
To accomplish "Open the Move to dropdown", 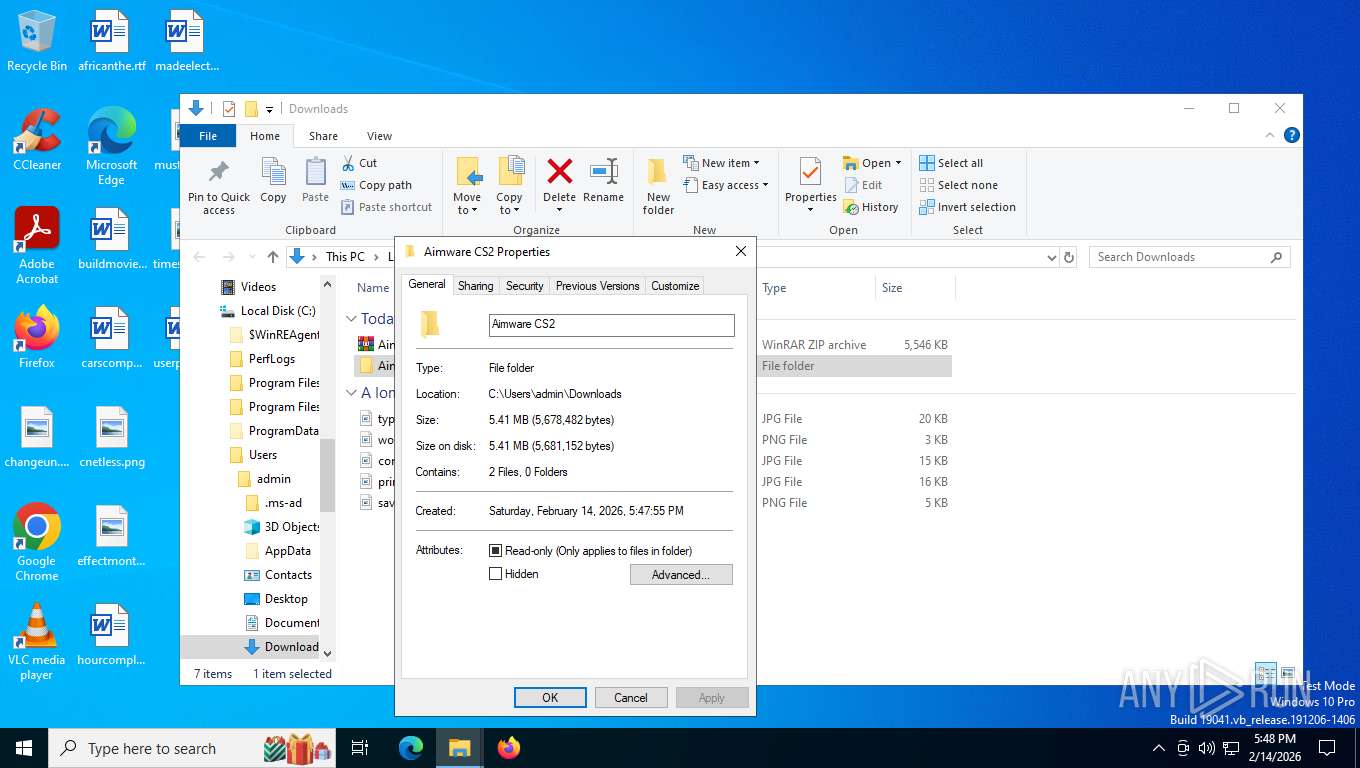I will (467, 186).
